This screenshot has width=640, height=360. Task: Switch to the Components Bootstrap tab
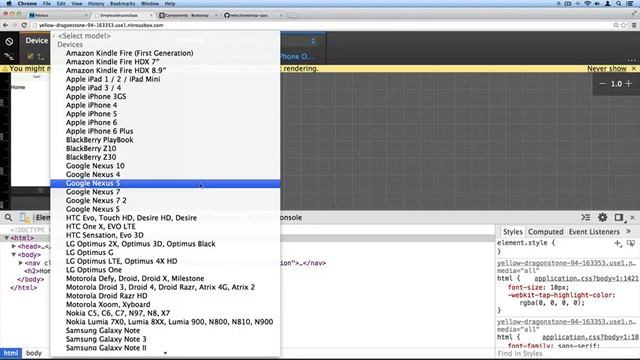tap(188, 15)
